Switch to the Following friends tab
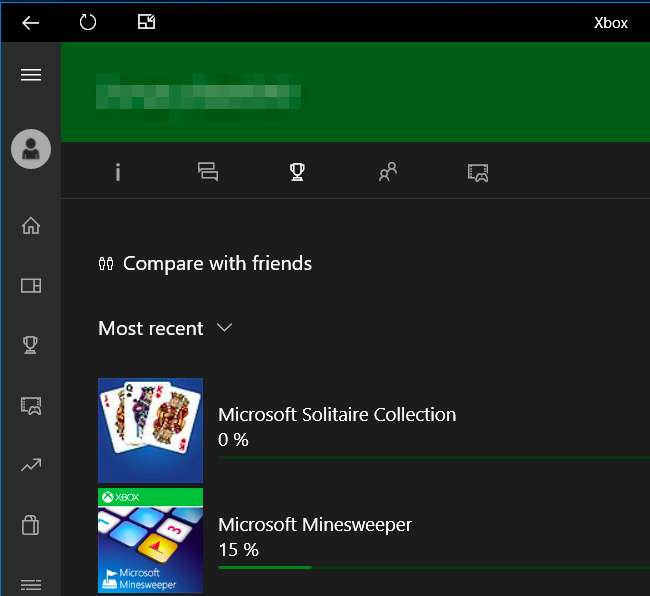The height and width of the screenshot is (596, 650). click(x=388, y=172)
